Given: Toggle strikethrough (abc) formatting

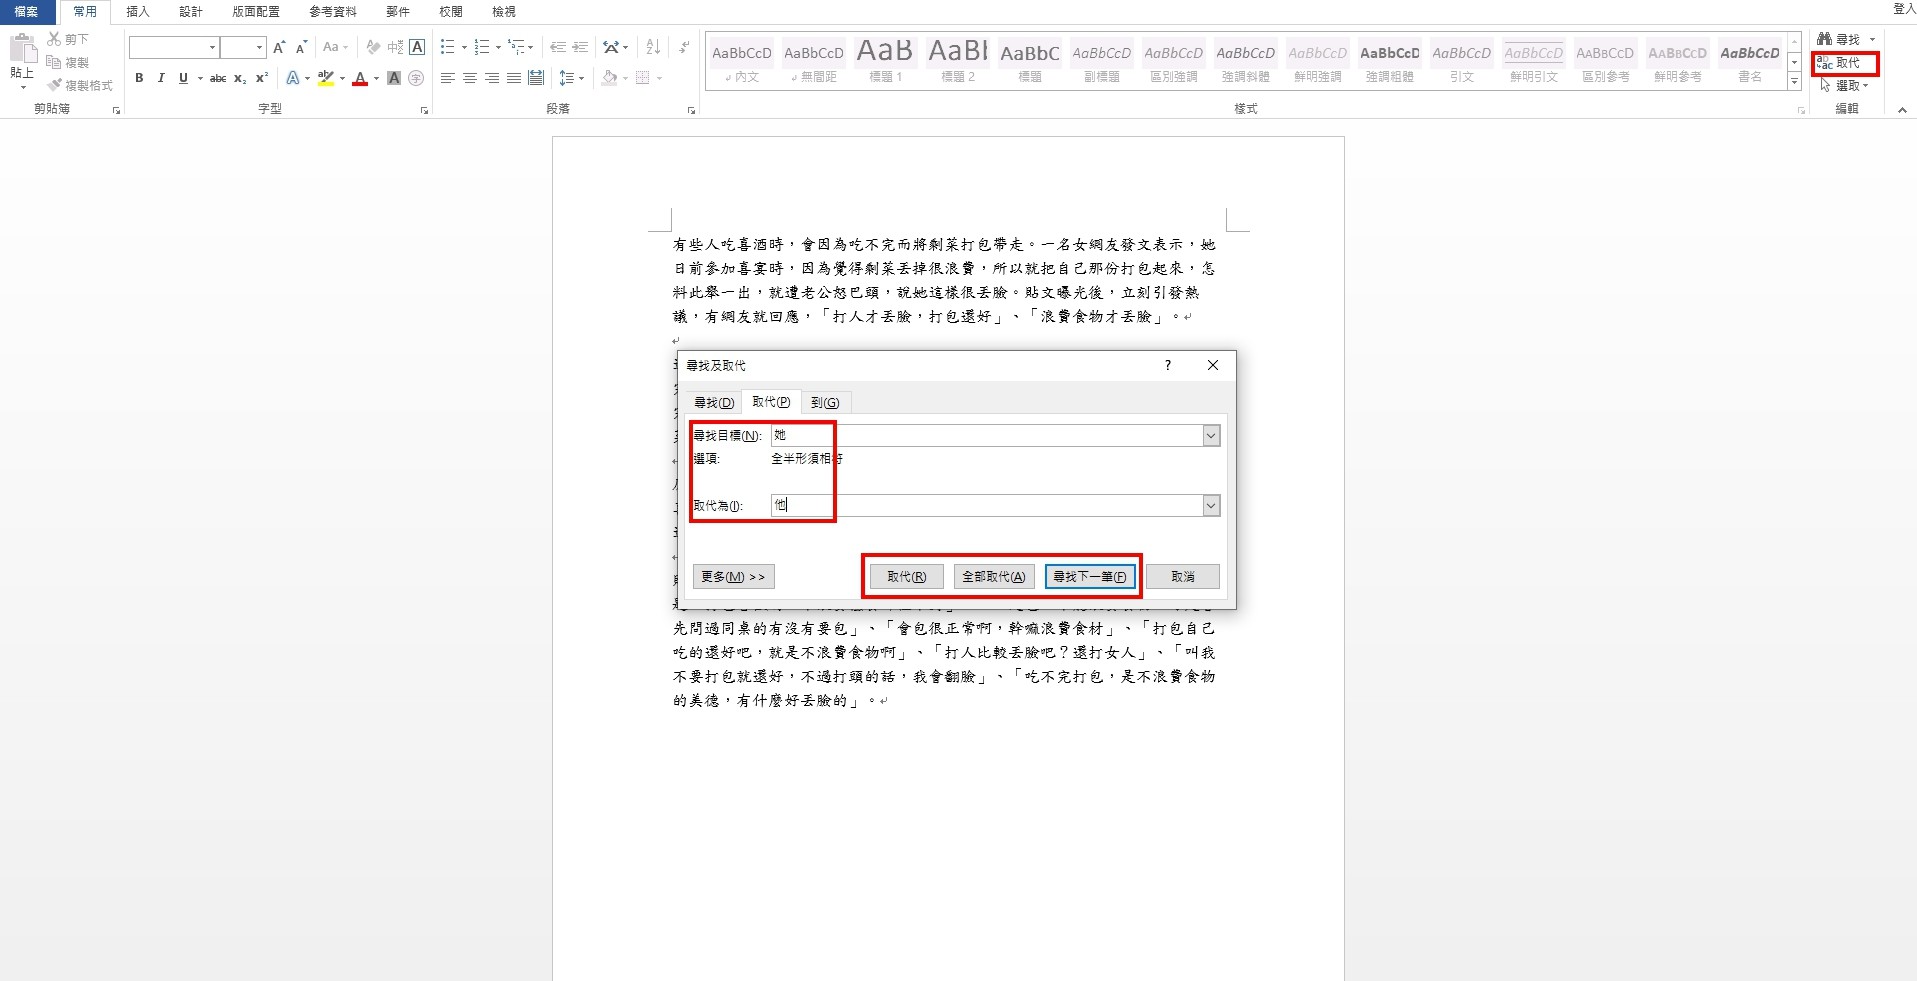Looking at the screenshot, I should pyautogui.click(x=217, y=78).
